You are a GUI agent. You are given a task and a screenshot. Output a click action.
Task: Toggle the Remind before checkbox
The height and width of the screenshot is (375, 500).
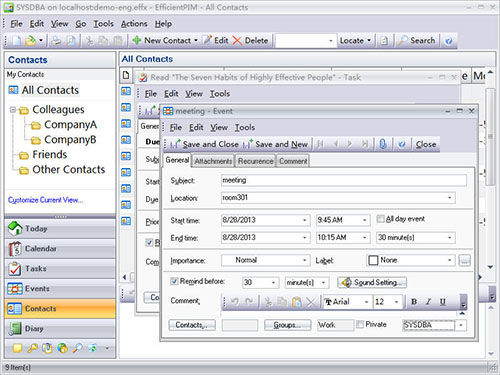[174, 281]
